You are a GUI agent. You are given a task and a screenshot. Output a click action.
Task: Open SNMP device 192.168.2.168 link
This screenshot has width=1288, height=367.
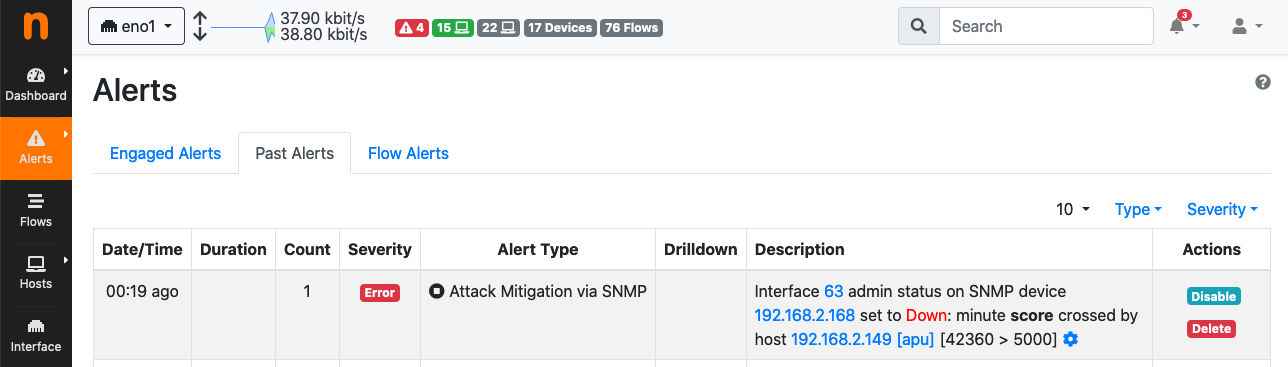tap(805, 316)
